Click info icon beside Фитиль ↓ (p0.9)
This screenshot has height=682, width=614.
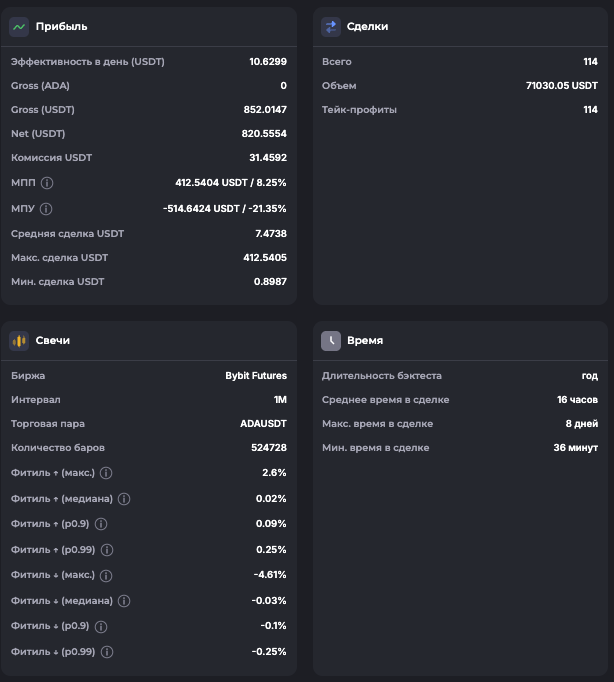pos(101,626)
